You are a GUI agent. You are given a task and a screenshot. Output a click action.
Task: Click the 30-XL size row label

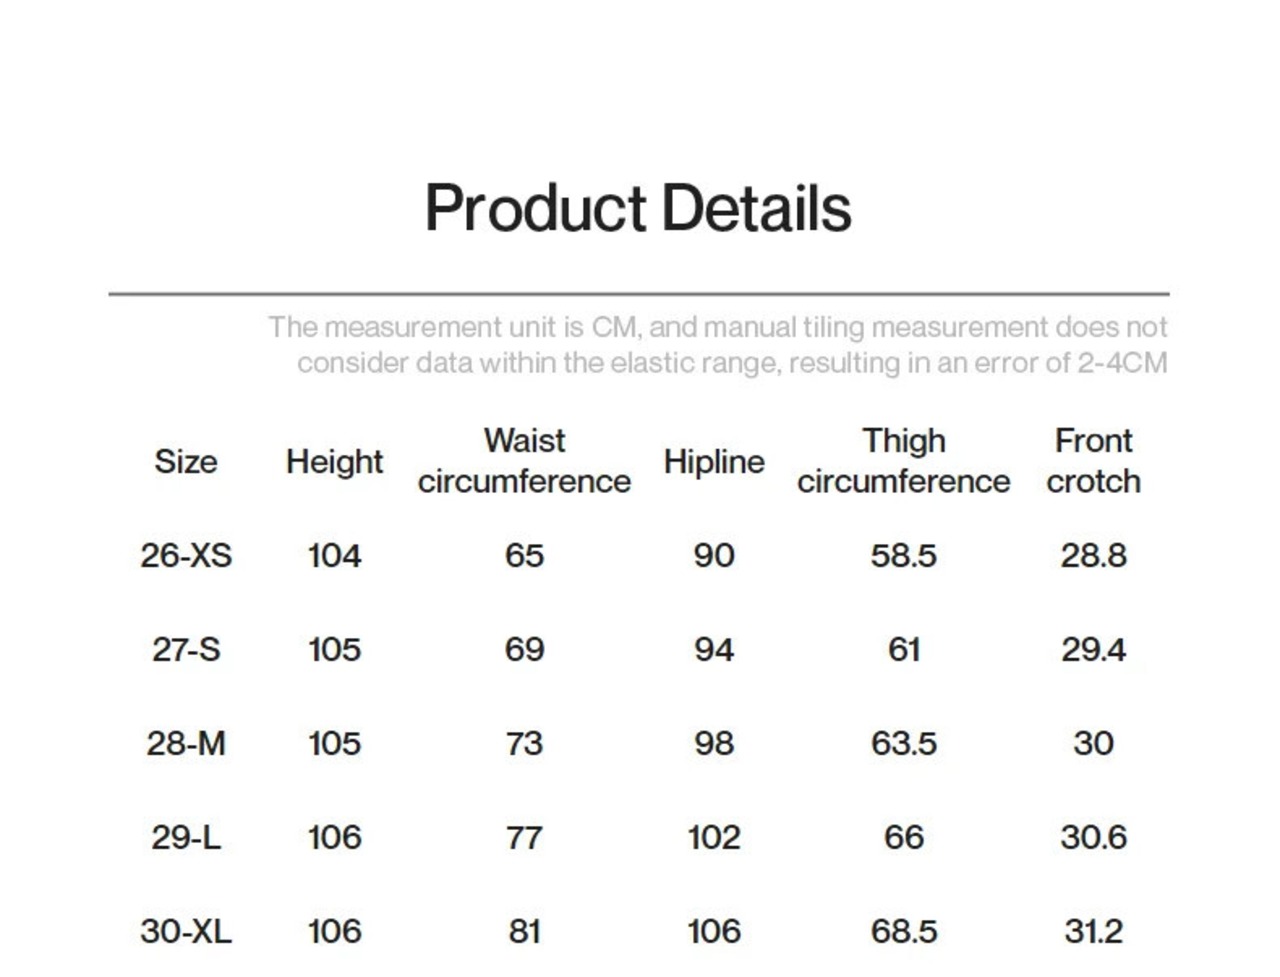point(186,931)
